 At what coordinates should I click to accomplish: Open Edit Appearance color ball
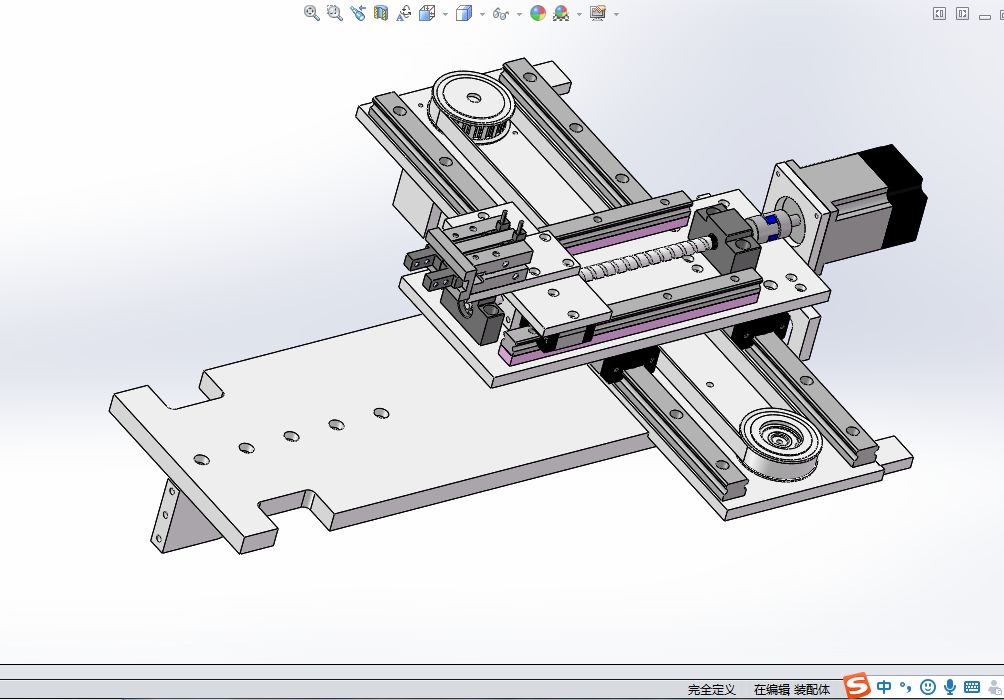pyautogui.click(x=538, y=13)
